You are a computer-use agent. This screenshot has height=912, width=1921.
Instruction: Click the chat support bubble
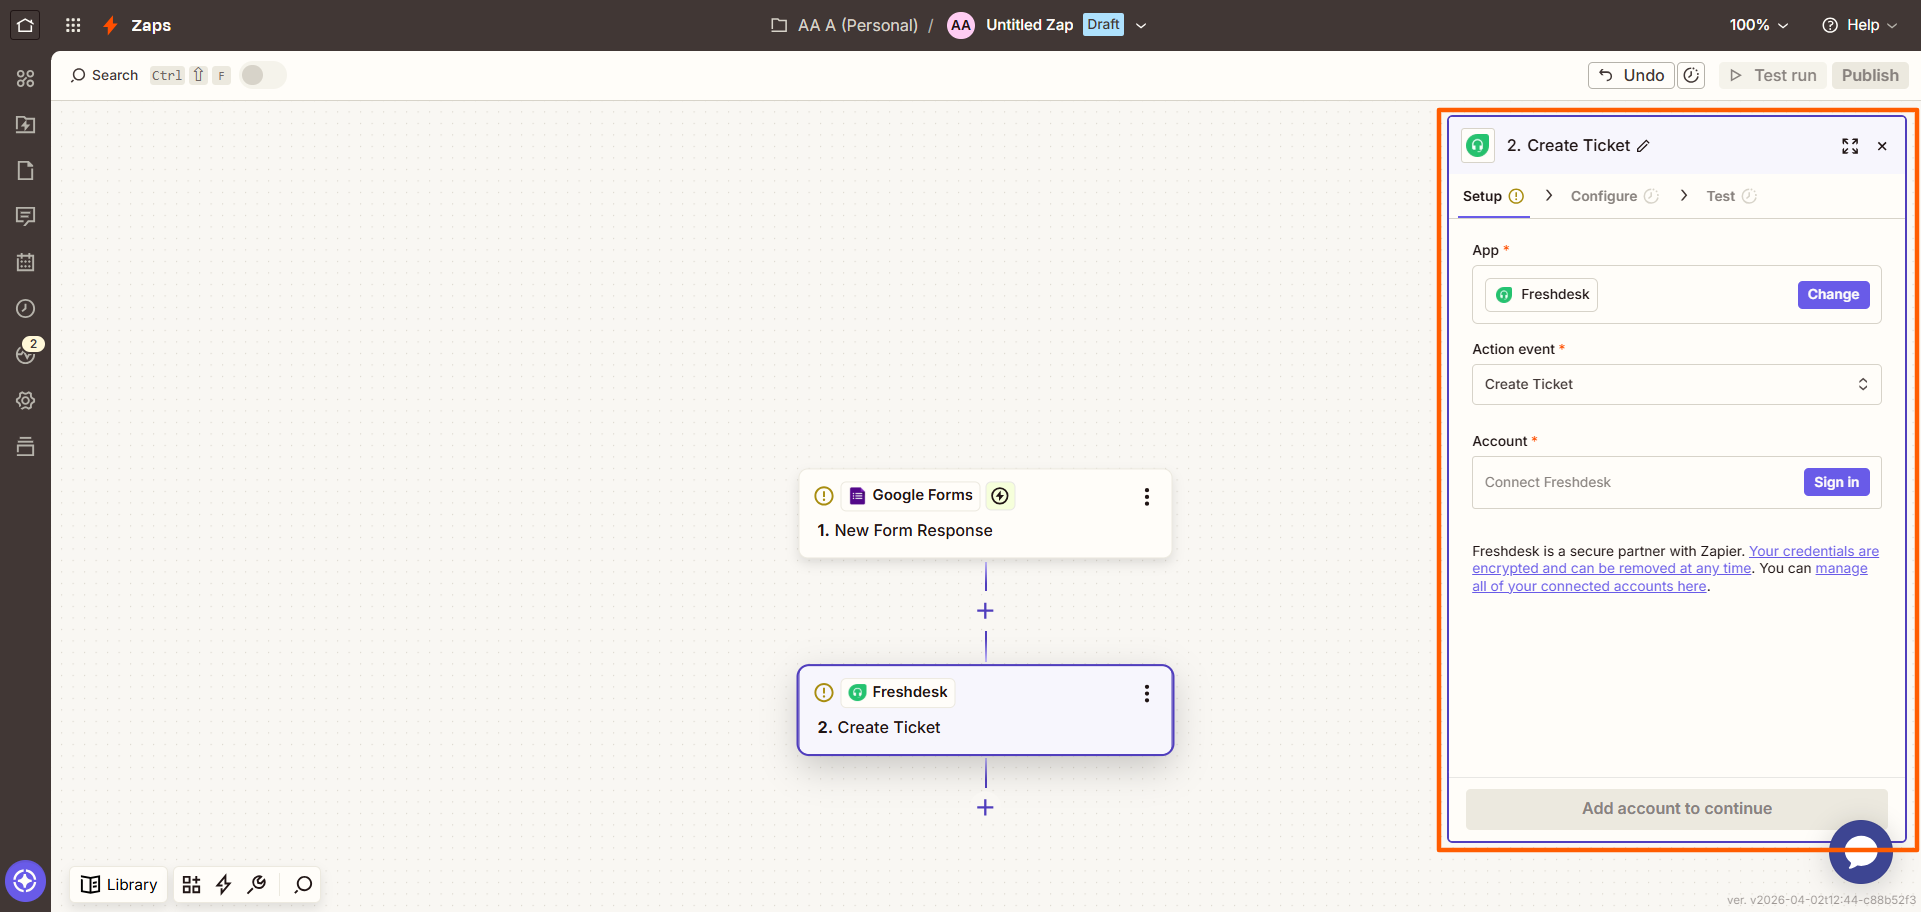pyautogui.click(x=1860, y=852)
